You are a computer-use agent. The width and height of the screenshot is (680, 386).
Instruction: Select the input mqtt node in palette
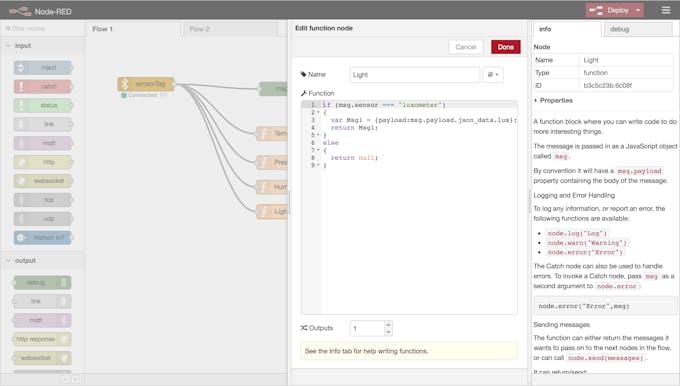pos(42,143)
